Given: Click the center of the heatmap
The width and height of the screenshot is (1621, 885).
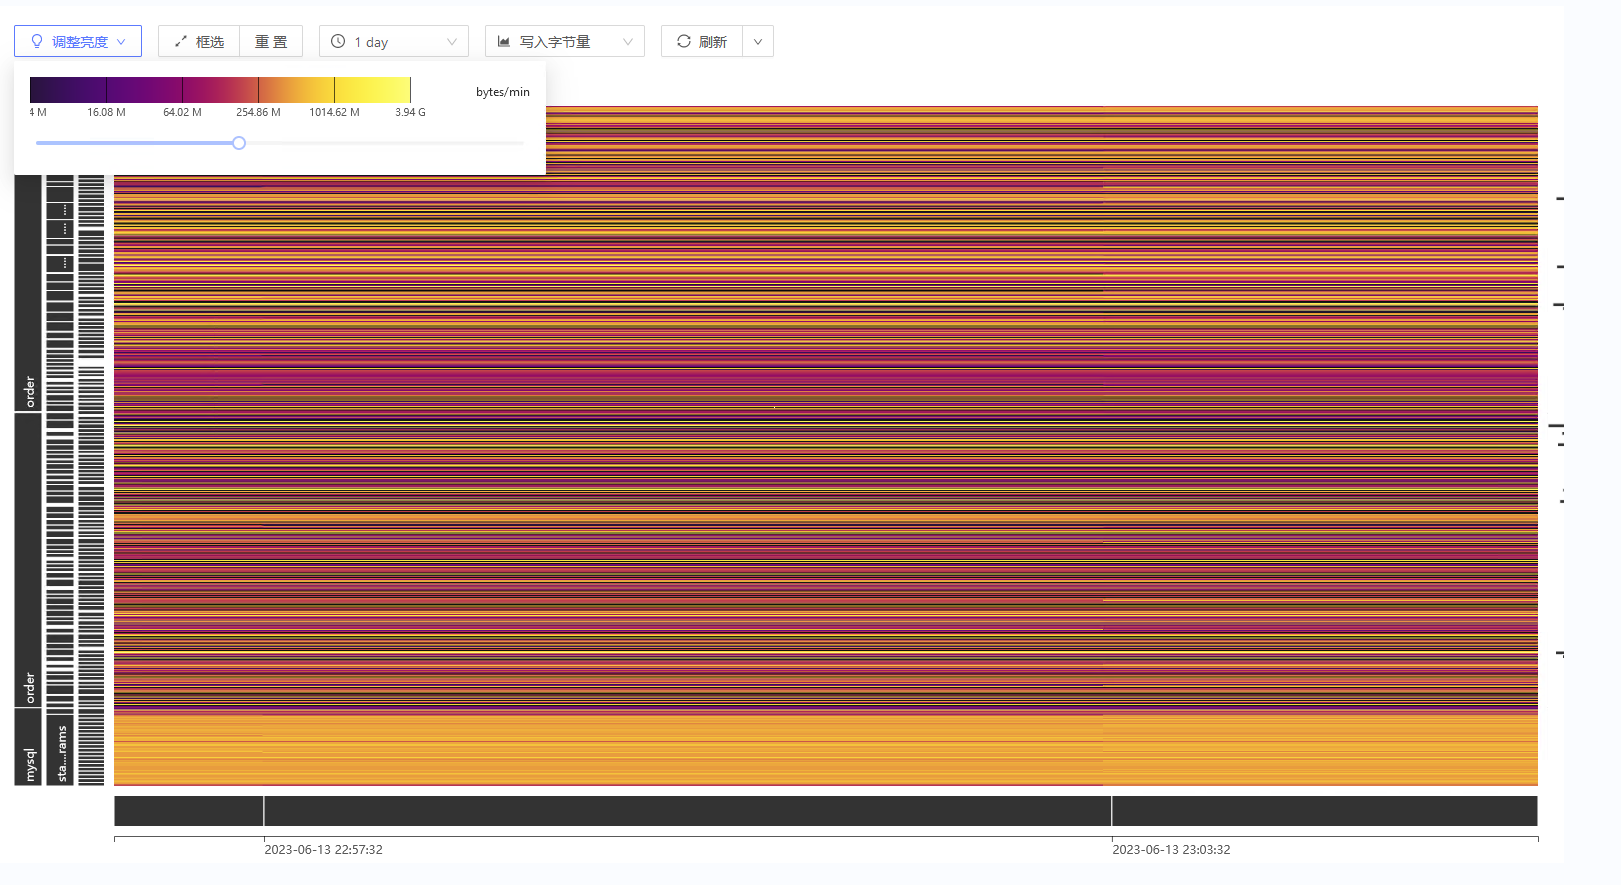Looking at the screenshot, I should (826, 446).
